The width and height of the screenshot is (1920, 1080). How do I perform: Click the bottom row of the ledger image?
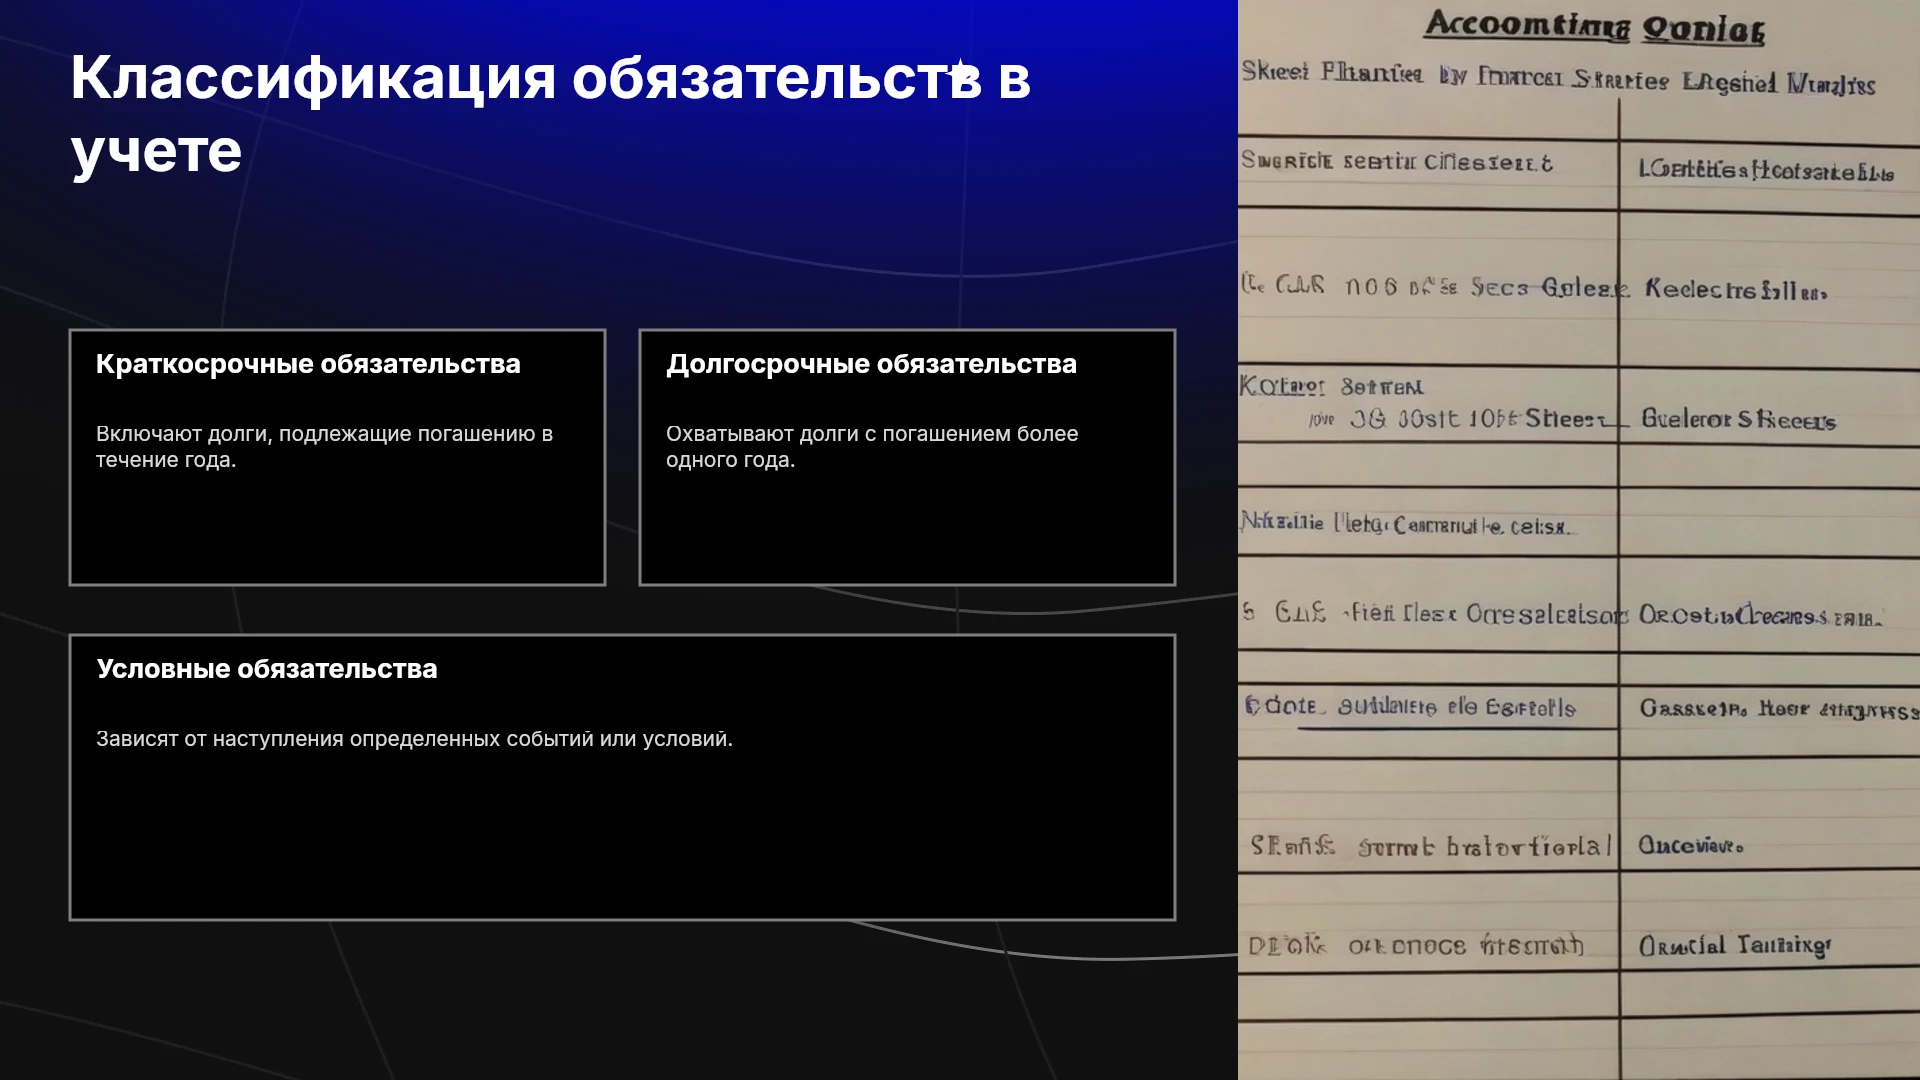[1579, 1050]
